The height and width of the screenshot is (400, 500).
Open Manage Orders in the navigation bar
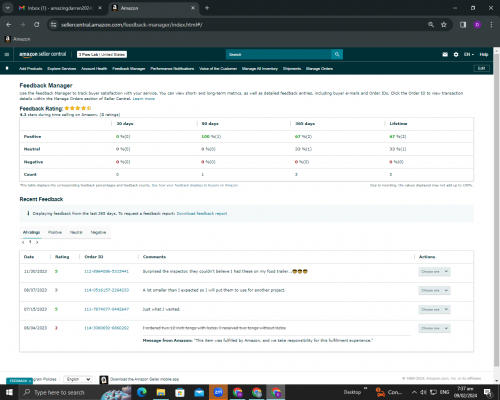click(x=319, y=69)
